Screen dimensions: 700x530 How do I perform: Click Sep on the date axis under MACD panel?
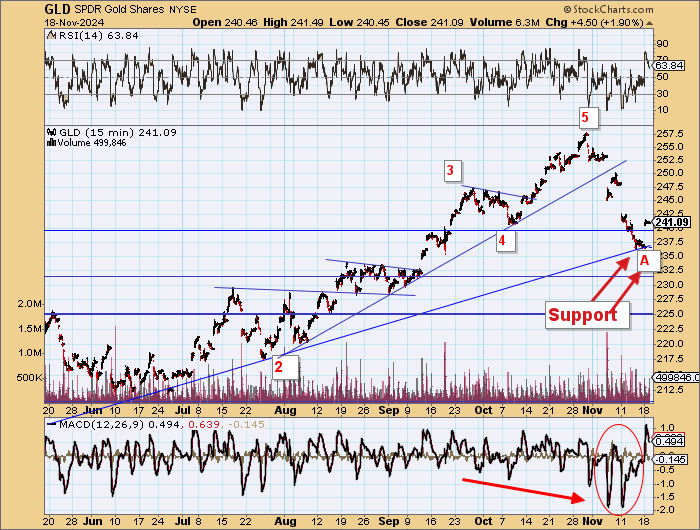[x=388, y=521]
